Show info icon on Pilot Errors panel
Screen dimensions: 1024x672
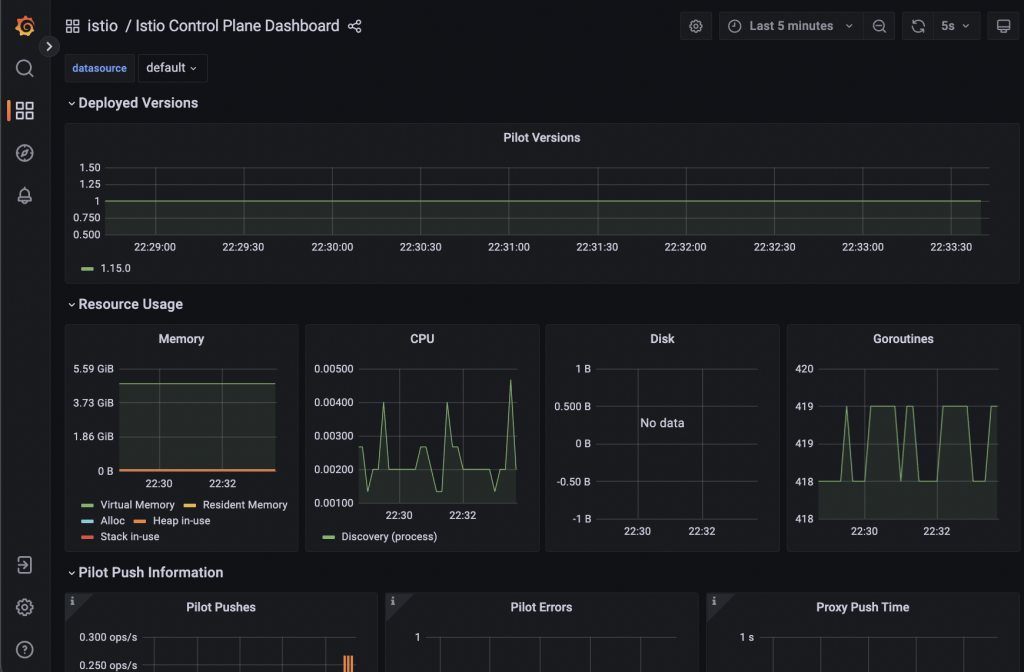pyautogui.click(x=392, y=601)
